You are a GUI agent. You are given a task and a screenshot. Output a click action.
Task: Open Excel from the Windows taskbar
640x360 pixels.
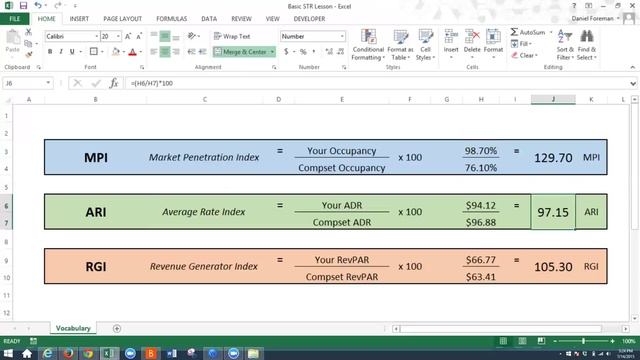click(108, 353)
